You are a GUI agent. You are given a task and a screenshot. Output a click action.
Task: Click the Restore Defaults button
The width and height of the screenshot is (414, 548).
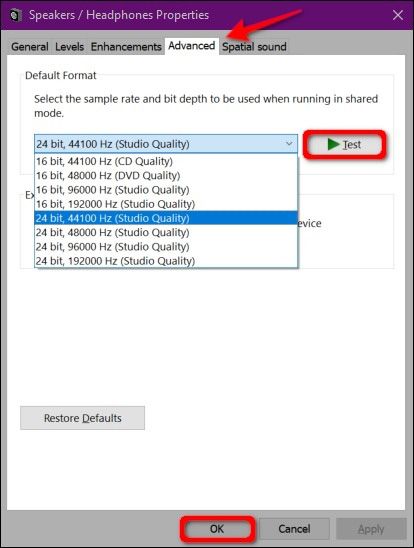click(82, 418)
